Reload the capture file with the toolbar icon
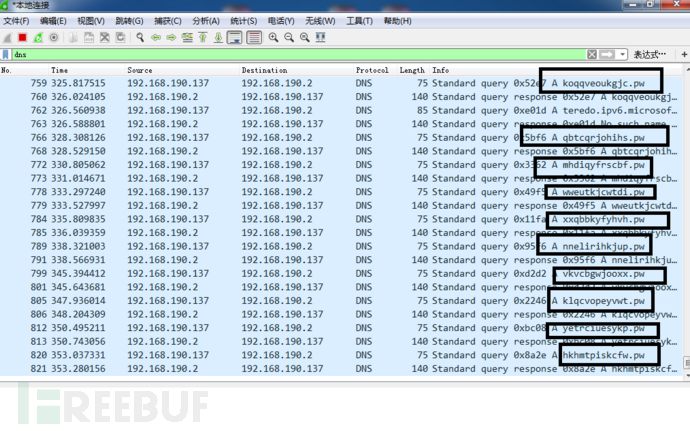This screenshot has height=431, width=690. 120,38
